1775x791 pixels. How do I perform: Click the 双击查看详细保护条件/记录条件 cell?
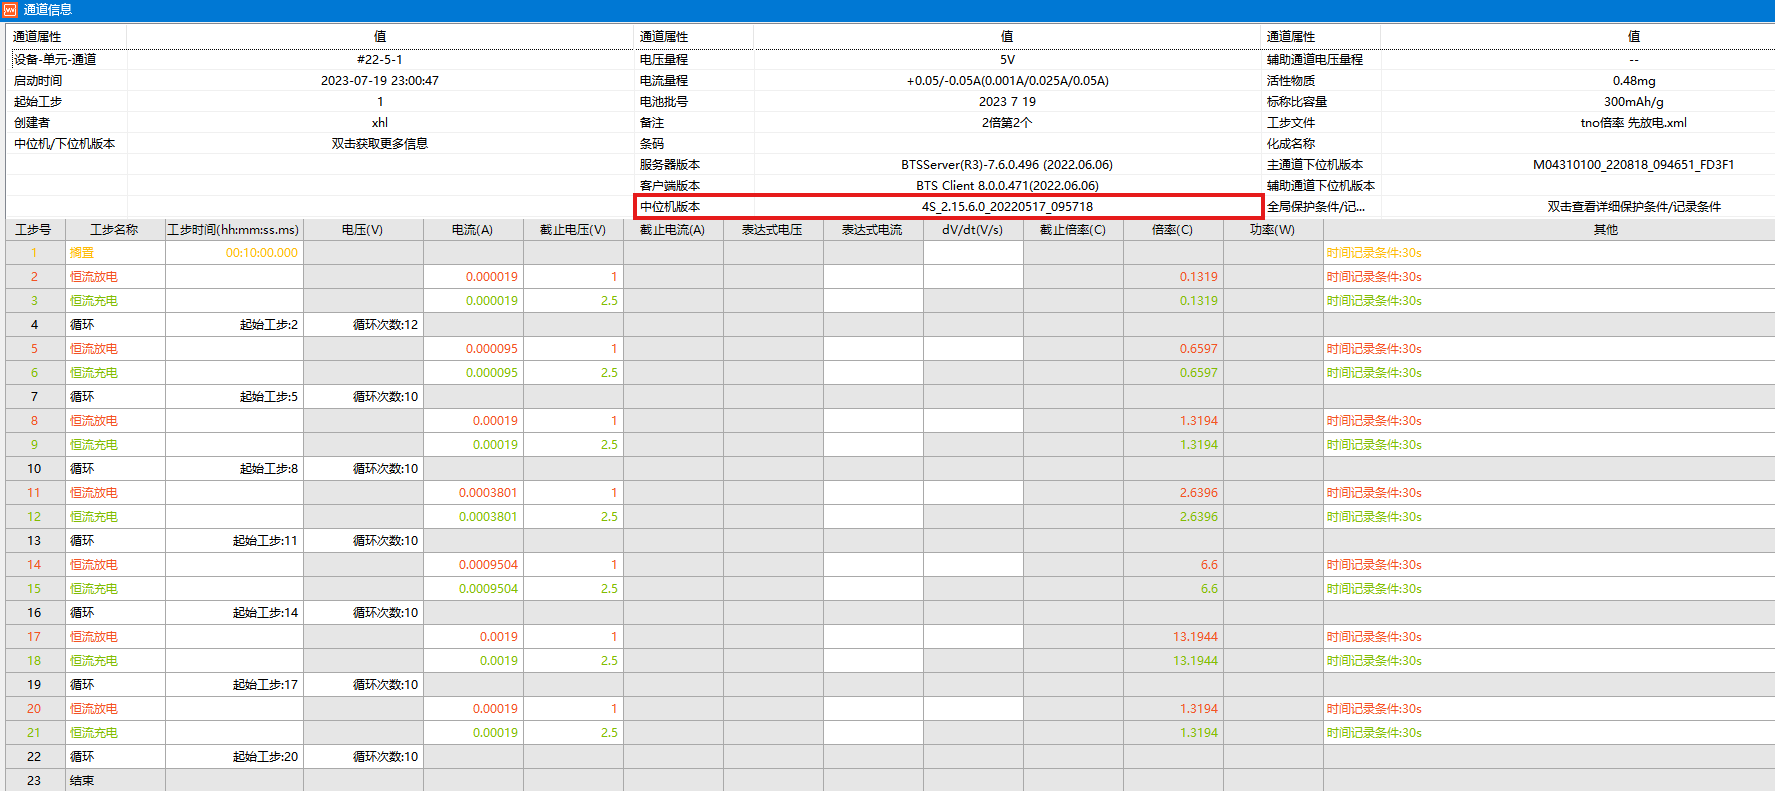tap(1633, 207)
